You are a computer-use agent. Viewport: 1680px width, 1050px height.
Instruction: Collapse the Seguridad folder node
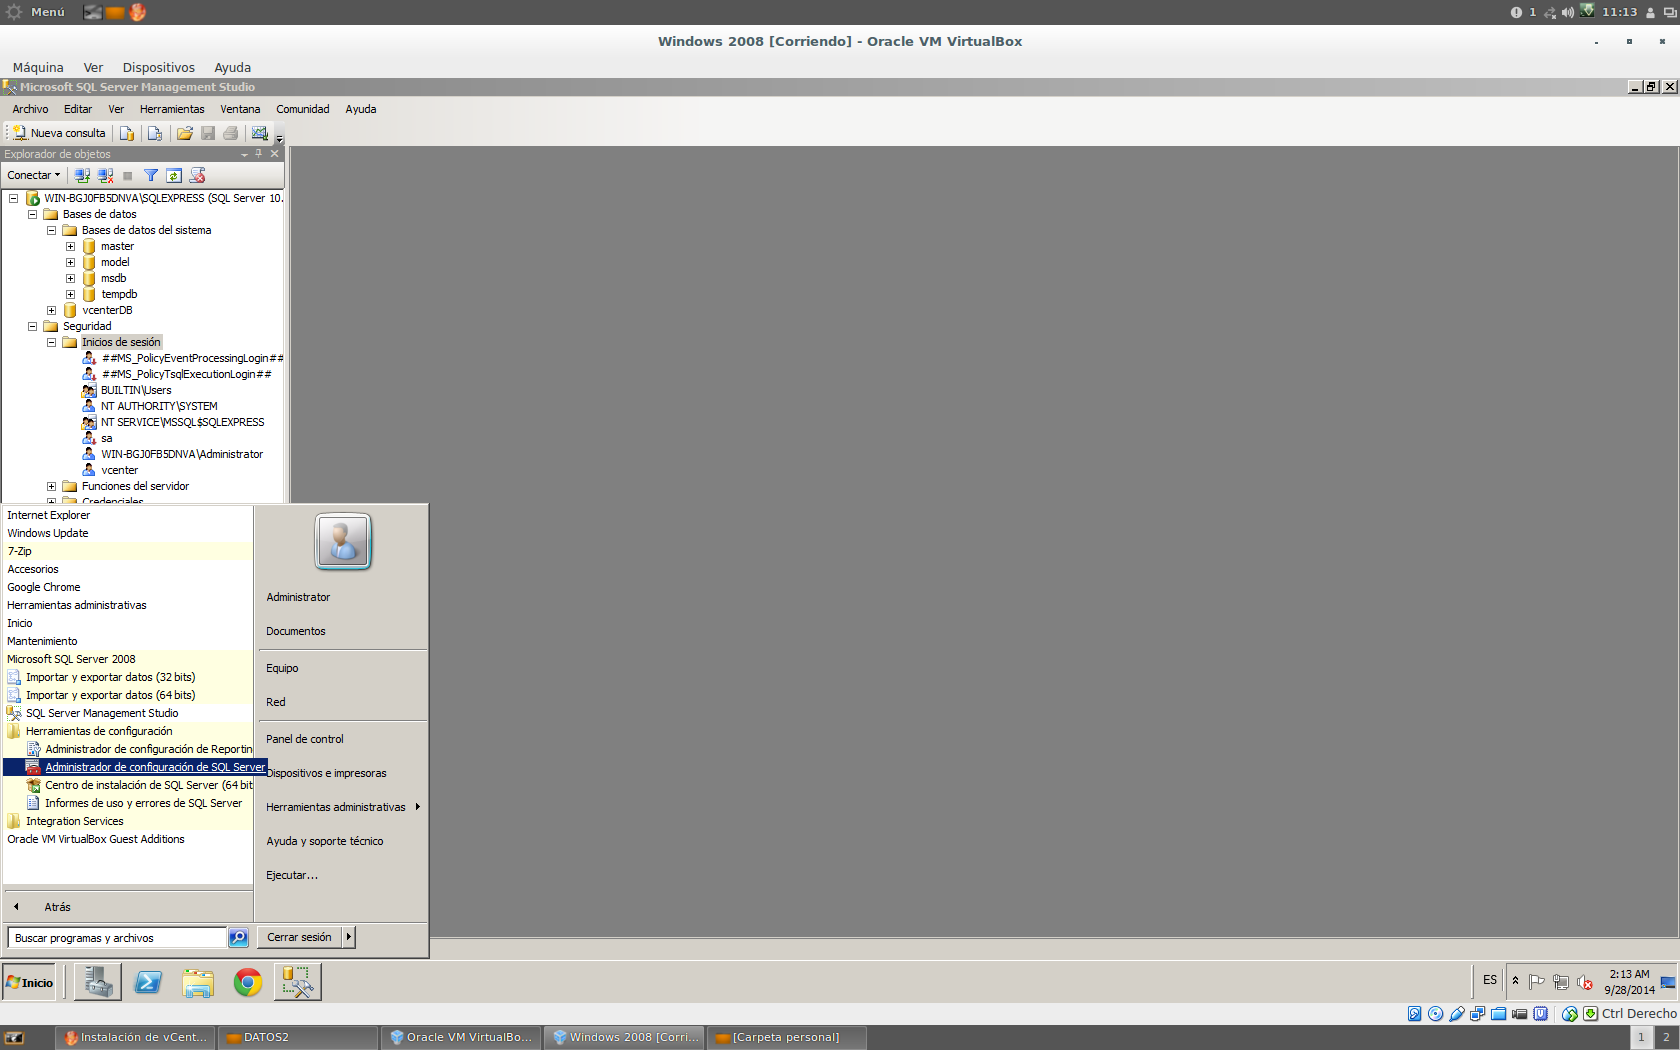[x=32, y=326]
